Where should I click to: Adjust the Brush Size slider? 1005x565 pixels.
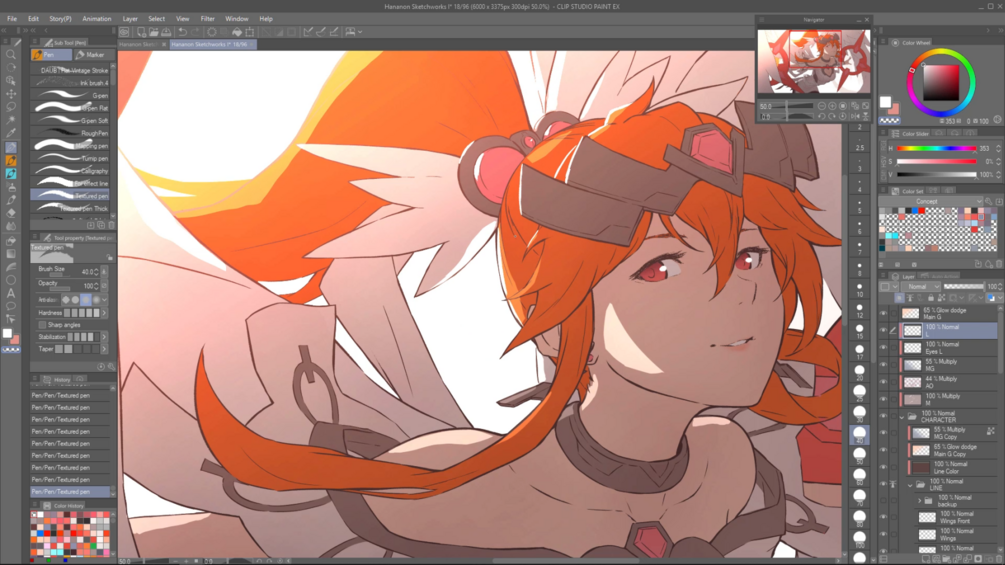[x=59, y=277]
